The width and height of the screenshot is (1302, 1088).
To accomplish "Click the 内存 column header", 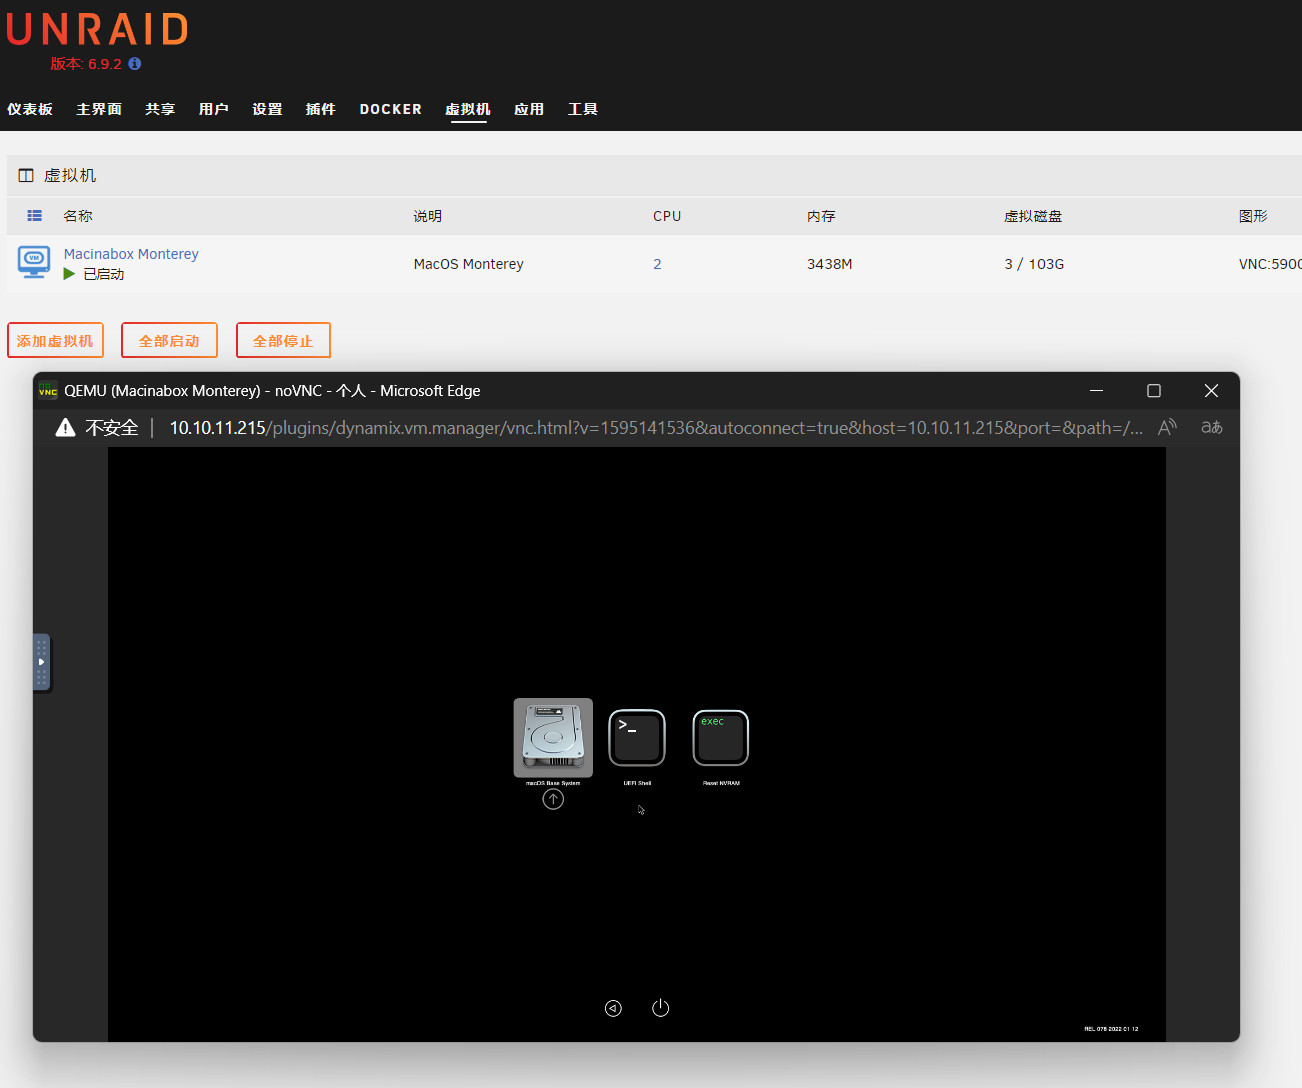I will (822, 216).
